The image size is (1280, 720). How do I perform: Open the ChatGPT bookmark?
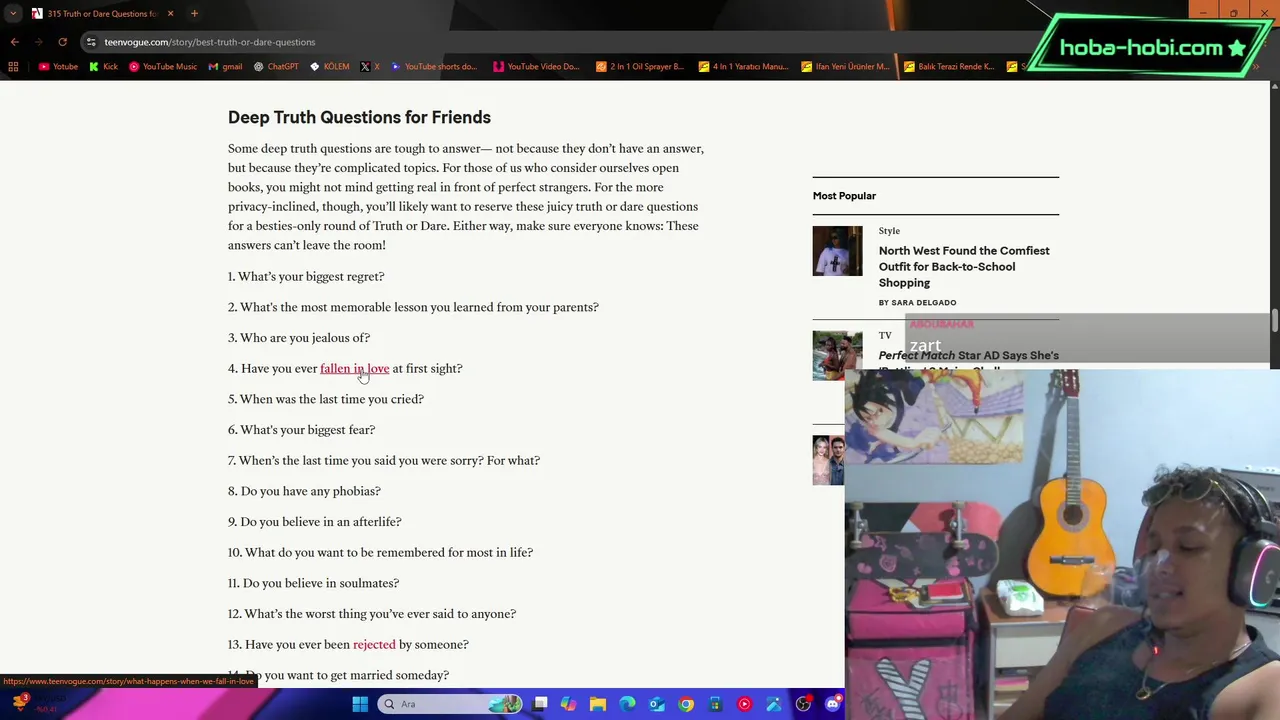(x=276, y=67)
